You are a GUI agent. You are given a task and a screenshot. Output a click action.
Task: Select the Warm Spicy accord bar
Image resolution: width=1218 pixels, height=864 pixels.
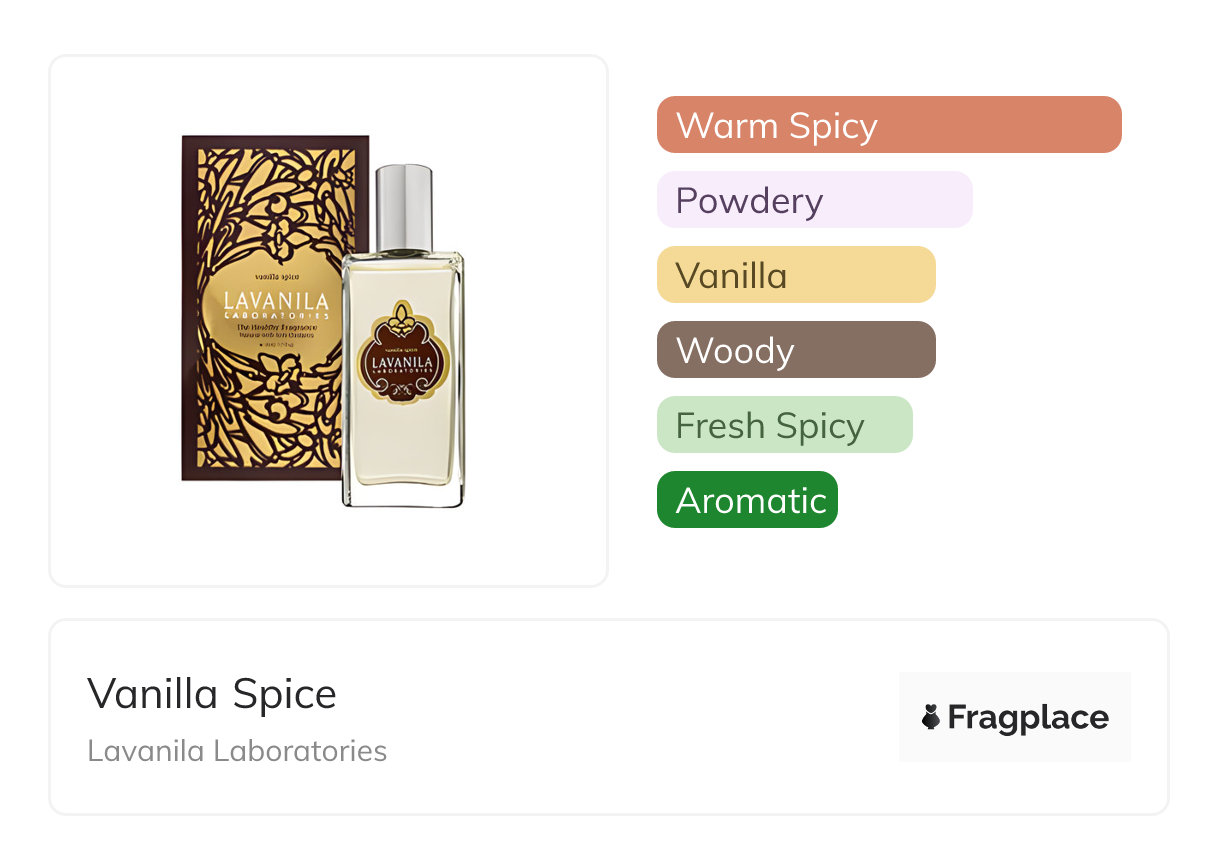[889, 125]
